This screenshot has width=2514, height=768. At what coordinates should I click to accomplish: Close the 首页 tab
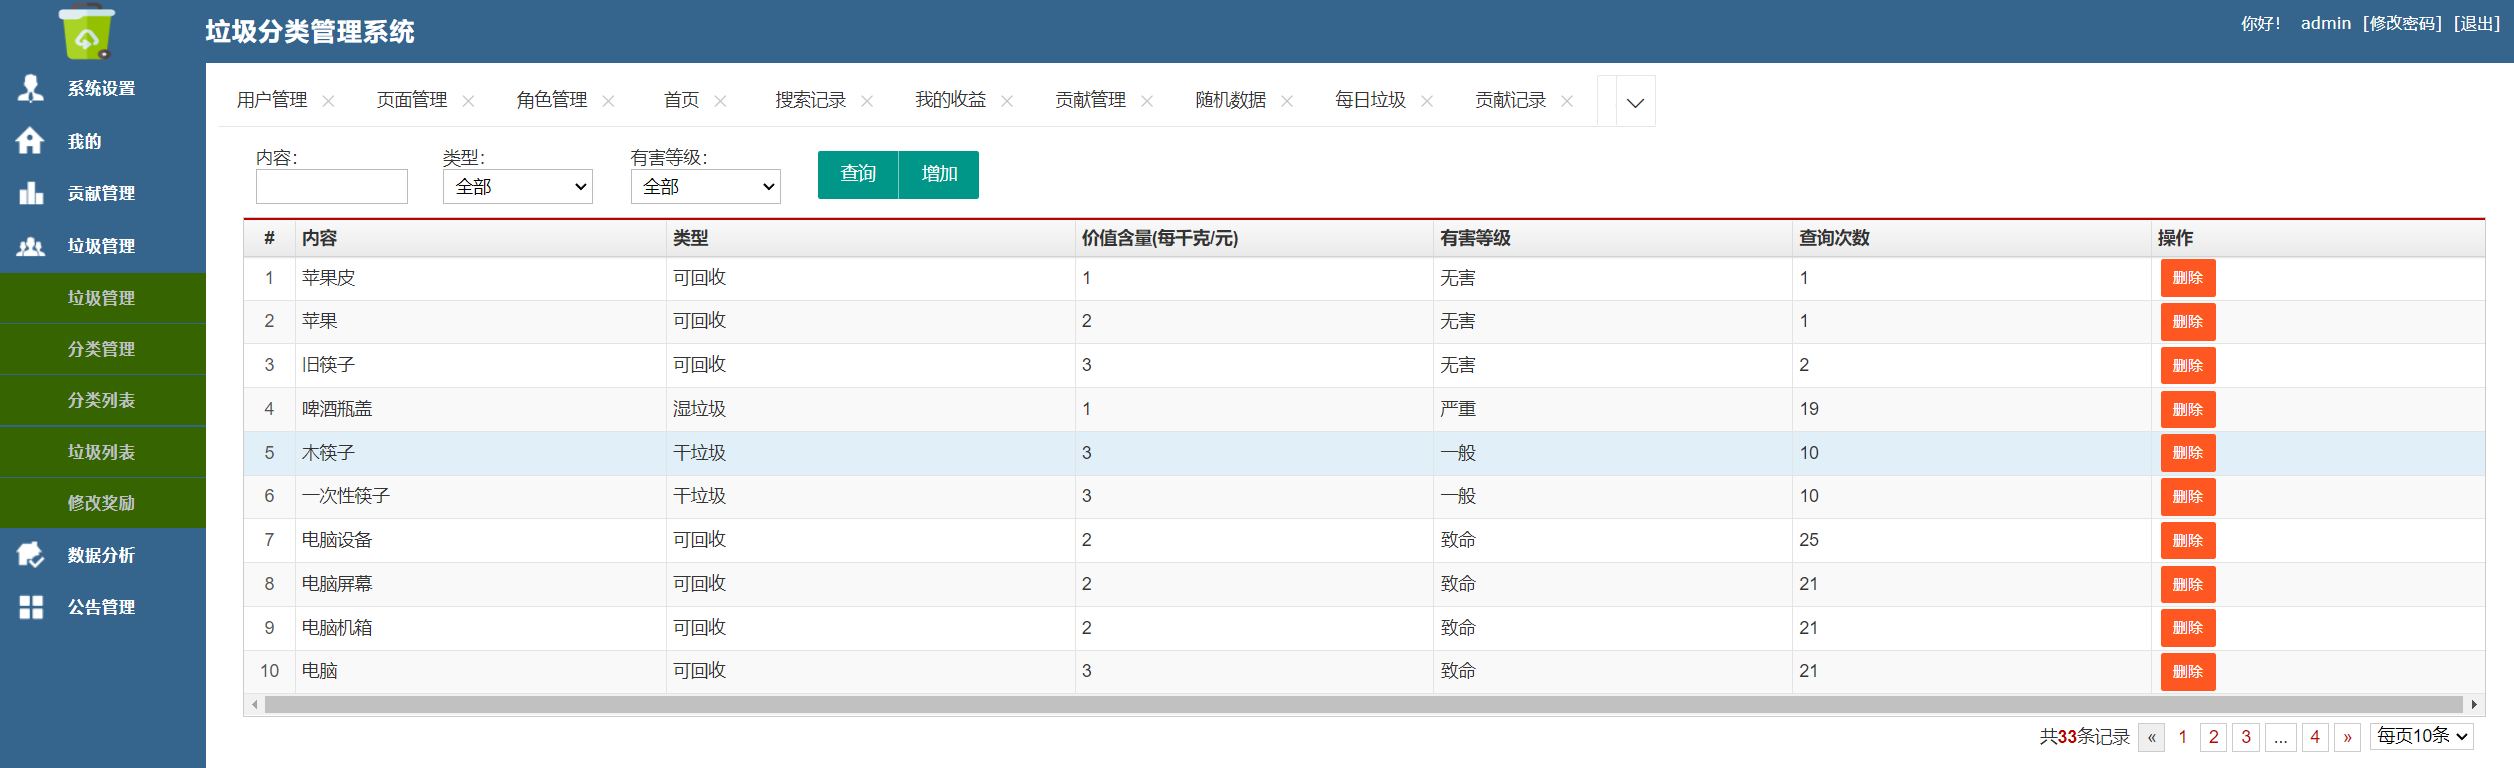pyautogui.click(x=720, y=101)
